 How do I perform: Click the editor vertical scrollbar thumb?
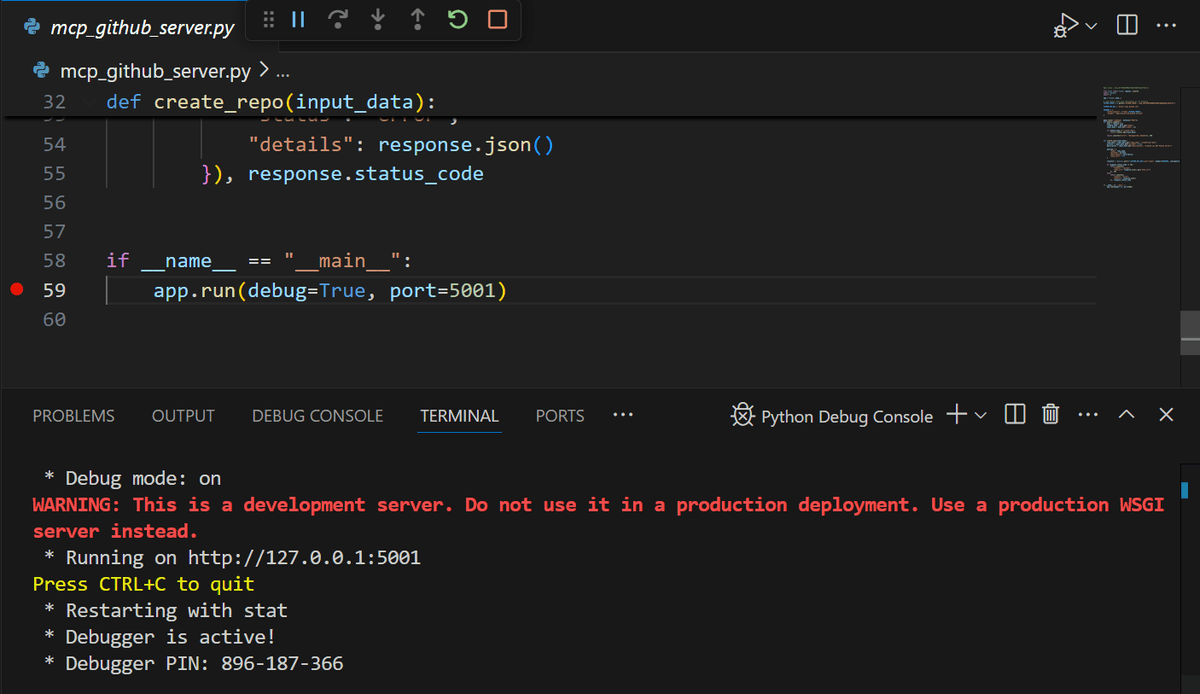point(1189,332)
